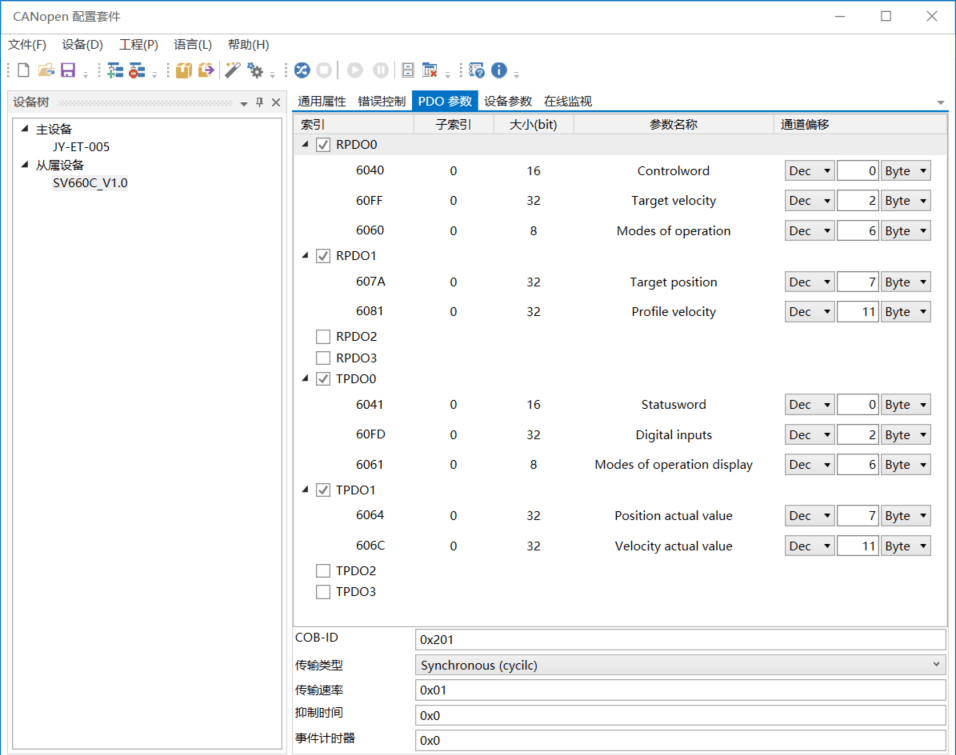Screen dimensions: 956x755
Task: Click the yellow package icon
Action: click(x=184, y=70)
